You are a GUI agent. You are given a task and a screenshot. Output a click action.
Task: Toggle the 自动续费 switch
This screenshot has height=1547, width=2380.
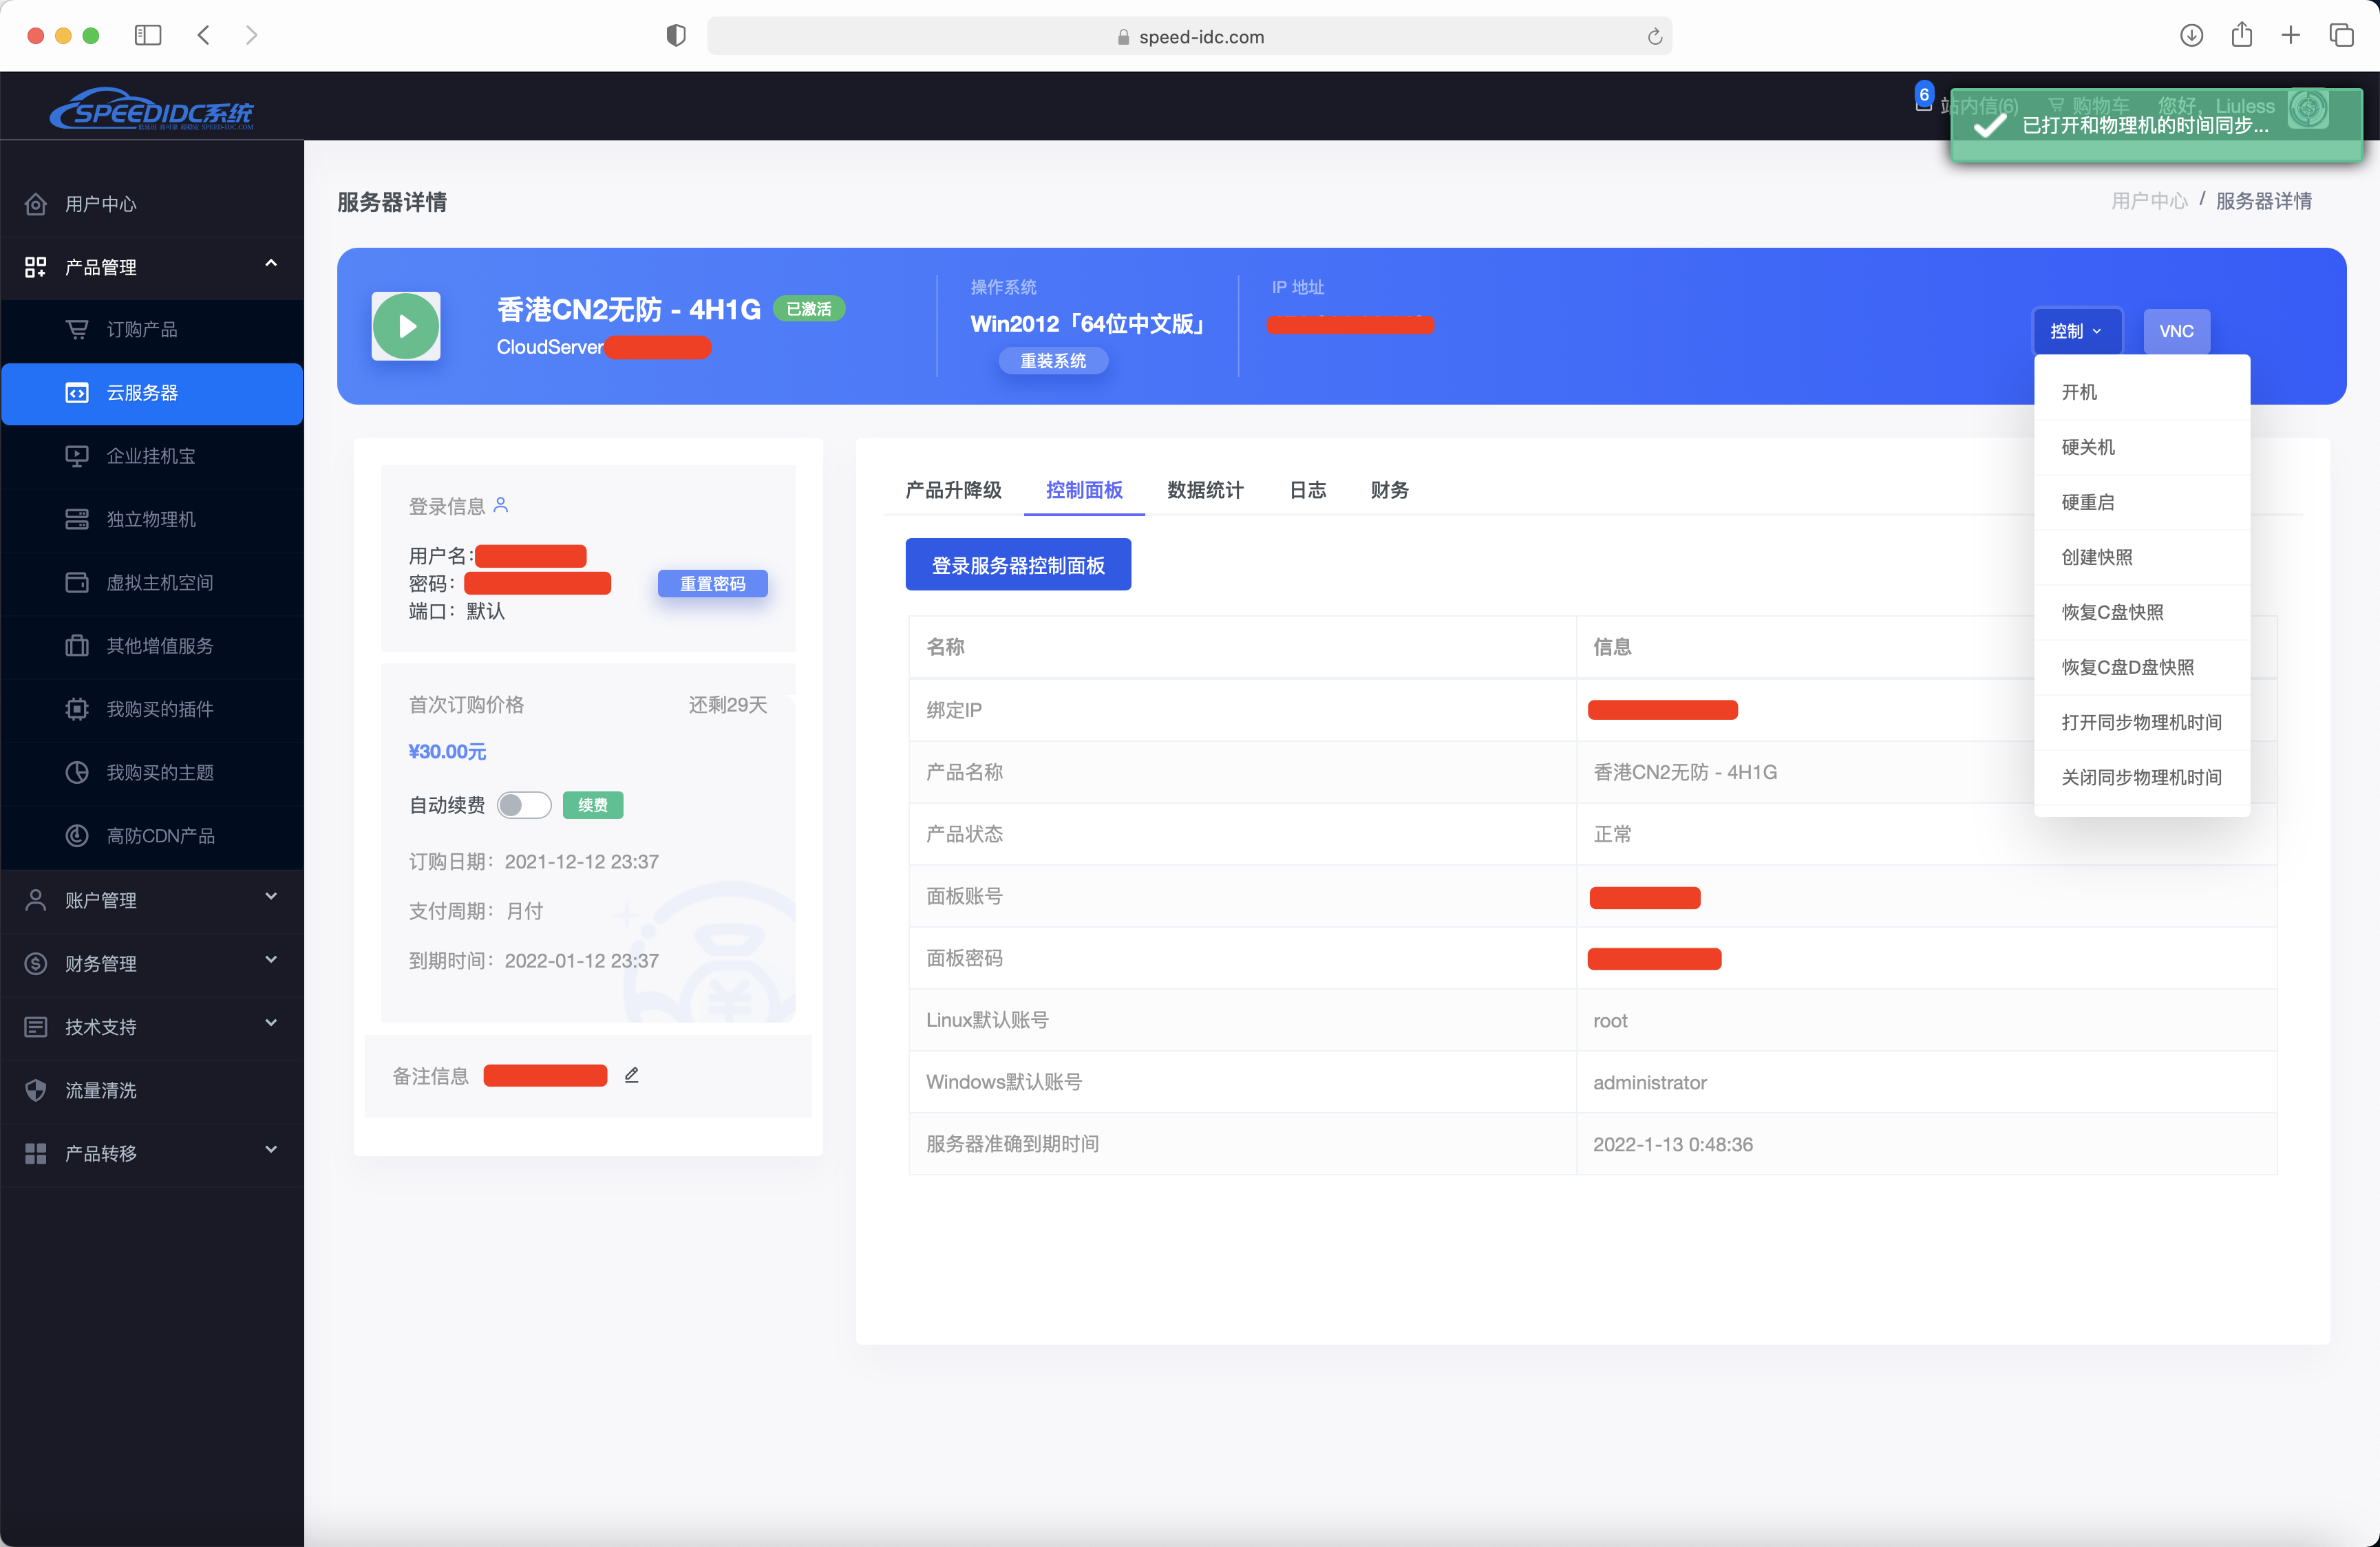pyautogui.click(x=525, y=805)
